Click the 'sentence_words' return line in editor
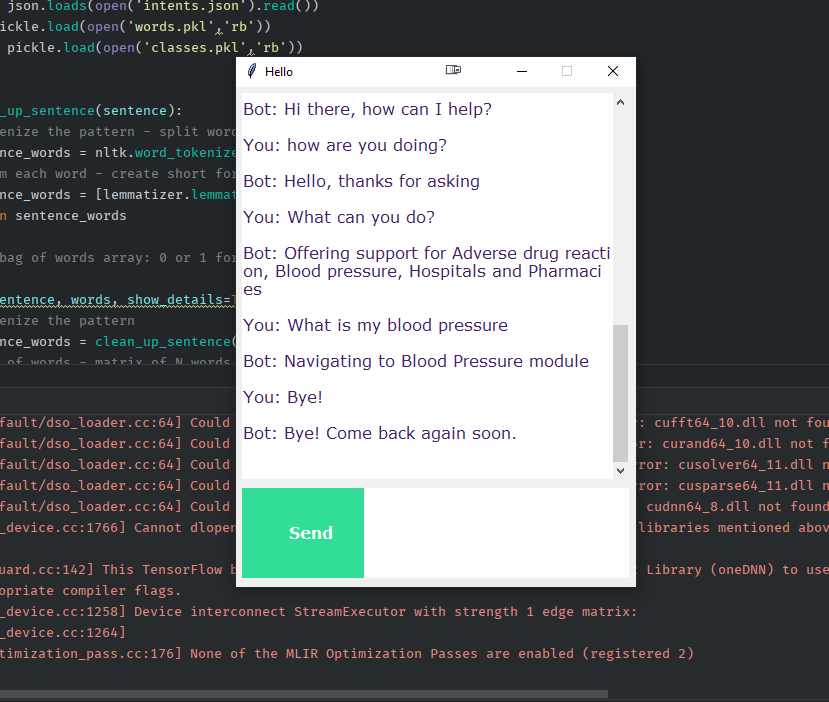Image resolution: width=829 pixels, height=702 pixels. [x=63, y=216]
